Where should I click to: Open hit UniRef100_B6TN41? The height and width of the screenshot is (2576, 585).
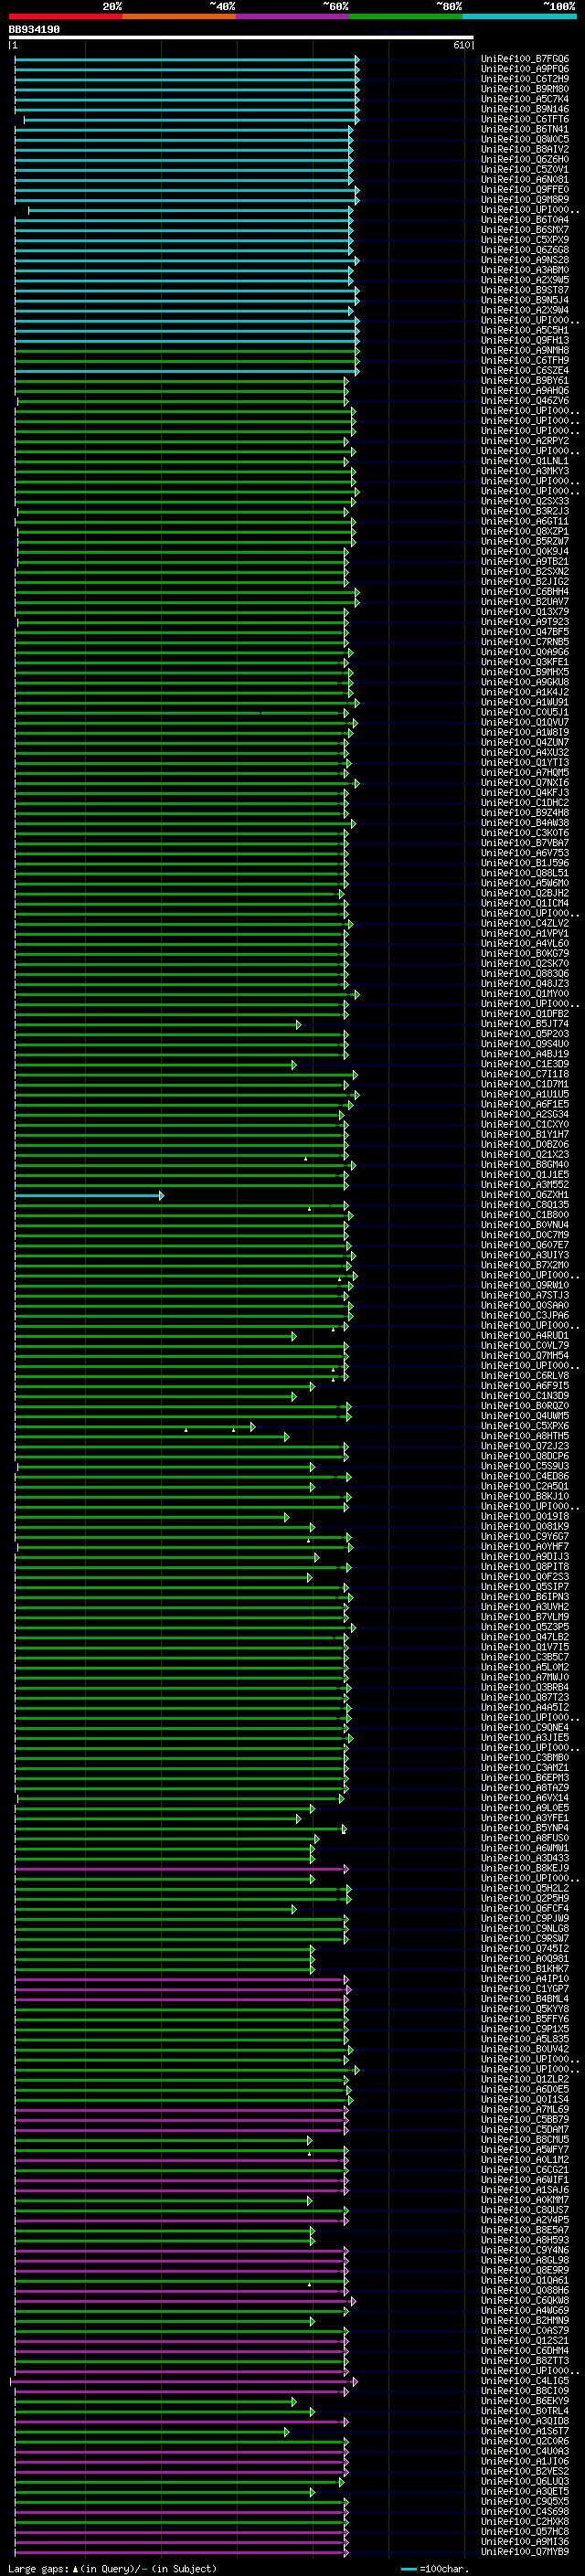point(525,129)
